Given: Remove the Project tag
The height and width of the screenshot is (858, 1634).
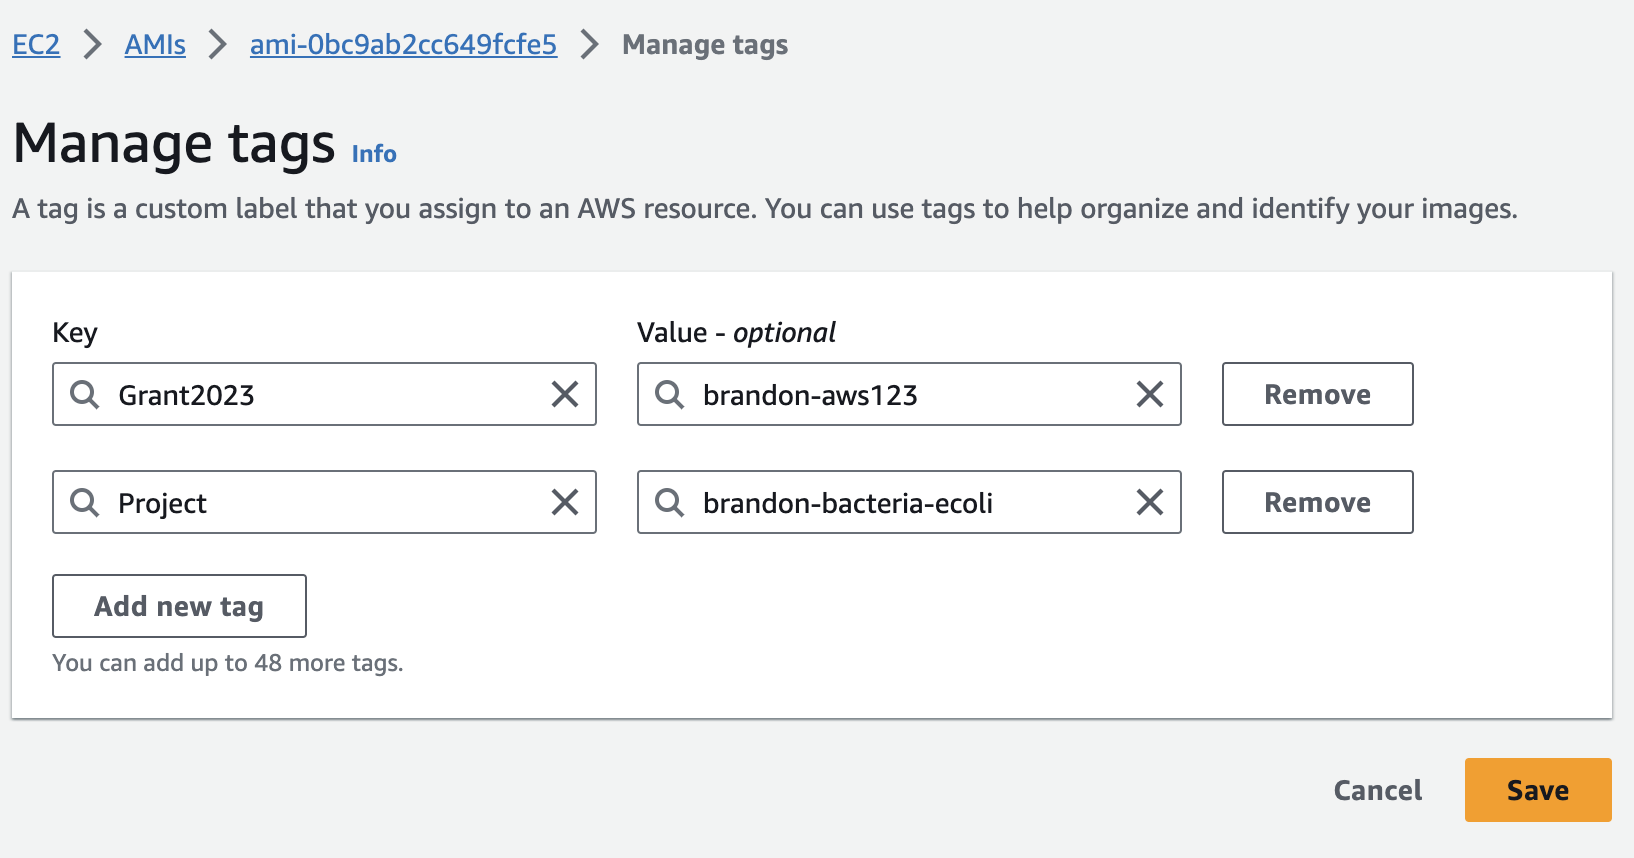Looking at the screenshot, I should click(1318, 502).
